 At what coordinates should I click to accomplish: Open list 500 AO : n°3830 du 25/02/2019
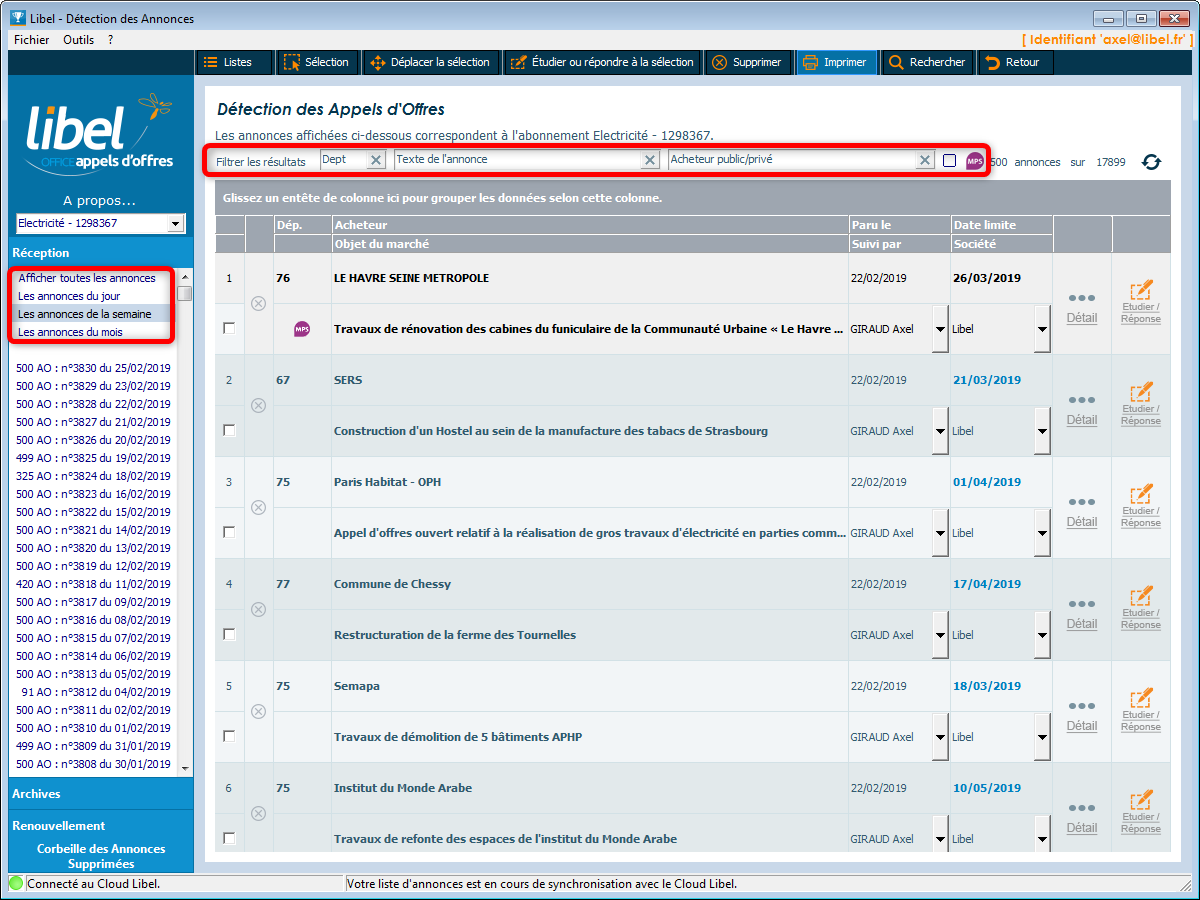coord(94,368)
